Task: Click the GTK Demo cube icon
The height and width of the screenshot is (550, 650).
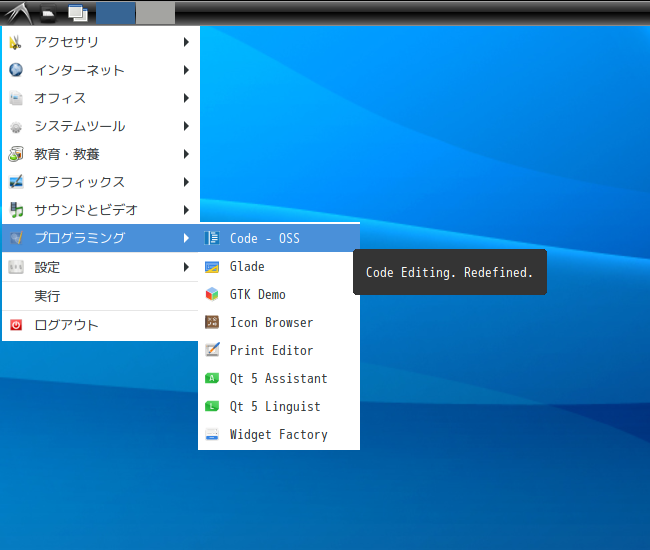Action: coord(212,294)
